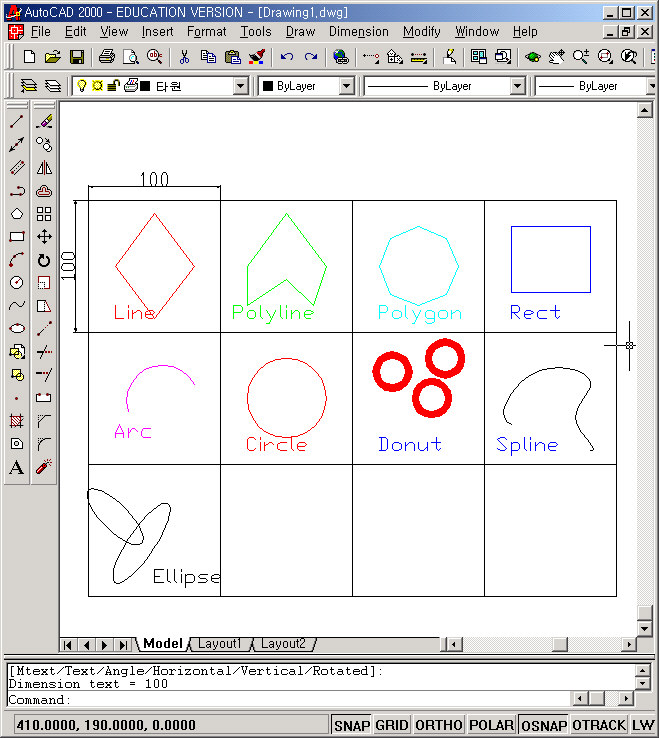Screen dimensions: 659x738
Task: Click the horizontal scroll right arrow
Action: point(629,644)
